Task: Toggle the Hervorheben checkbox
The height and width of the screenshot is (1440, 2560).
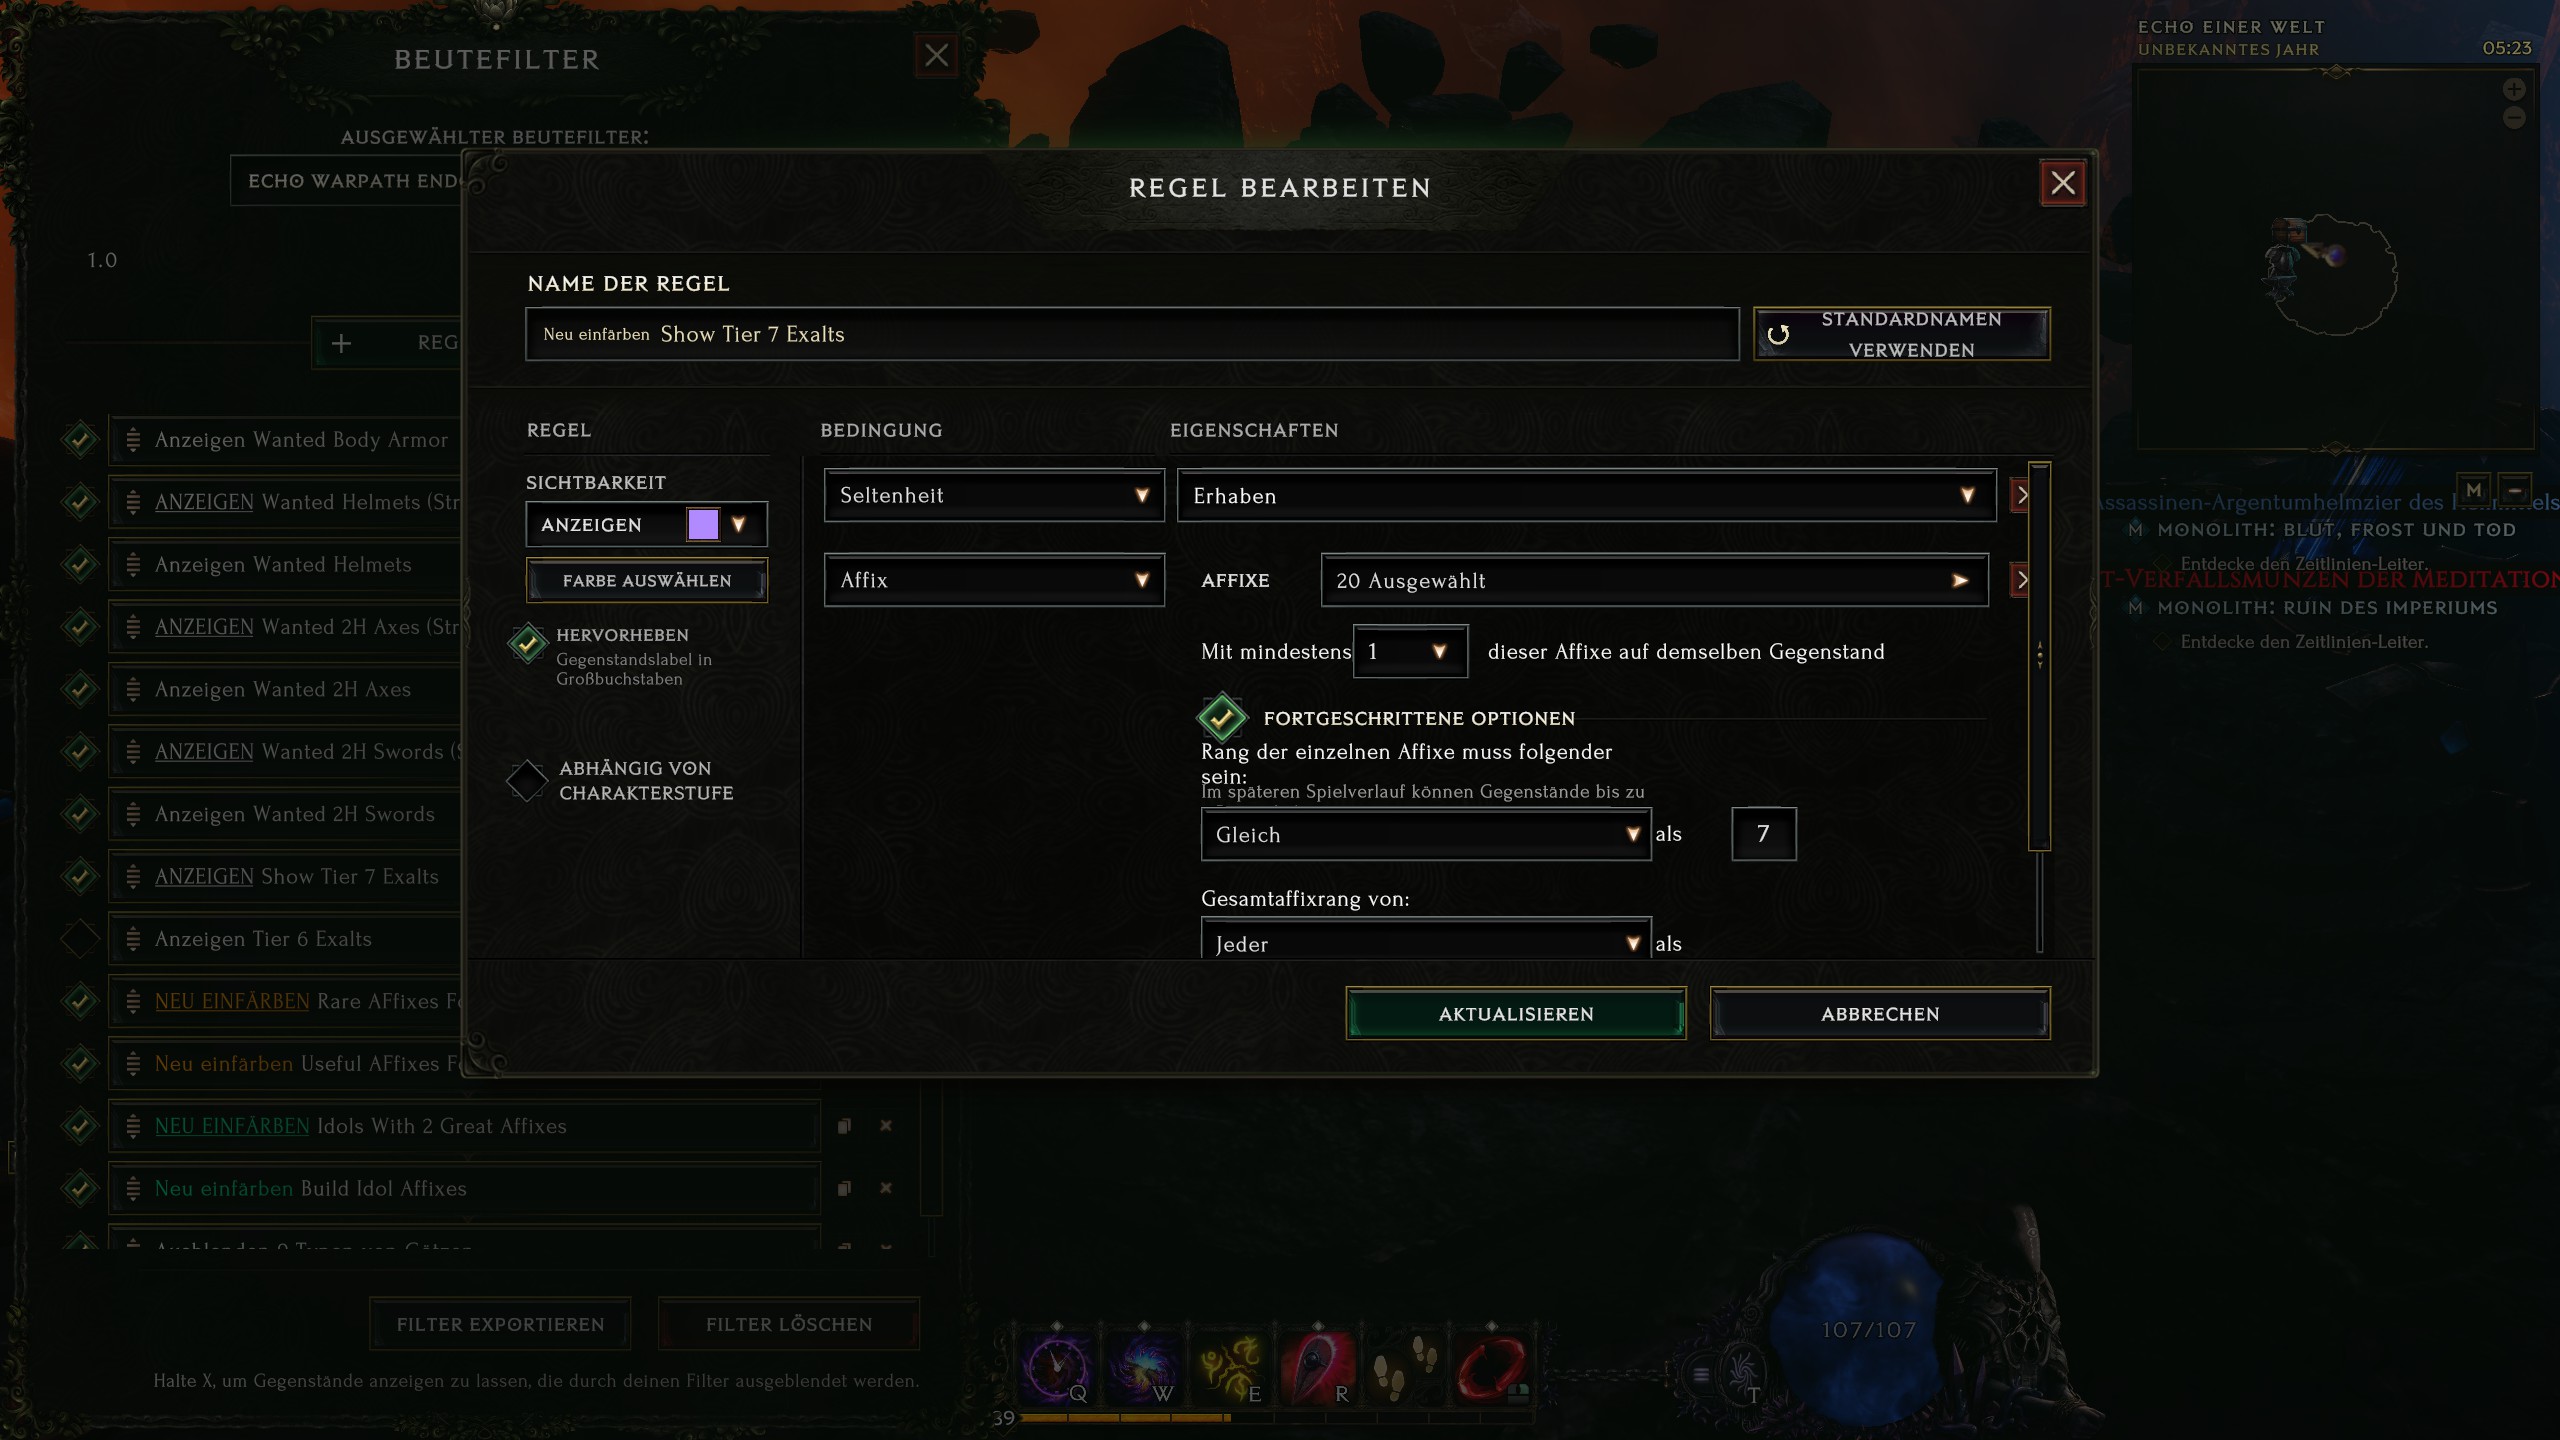Action: click(x=527, y=644)
